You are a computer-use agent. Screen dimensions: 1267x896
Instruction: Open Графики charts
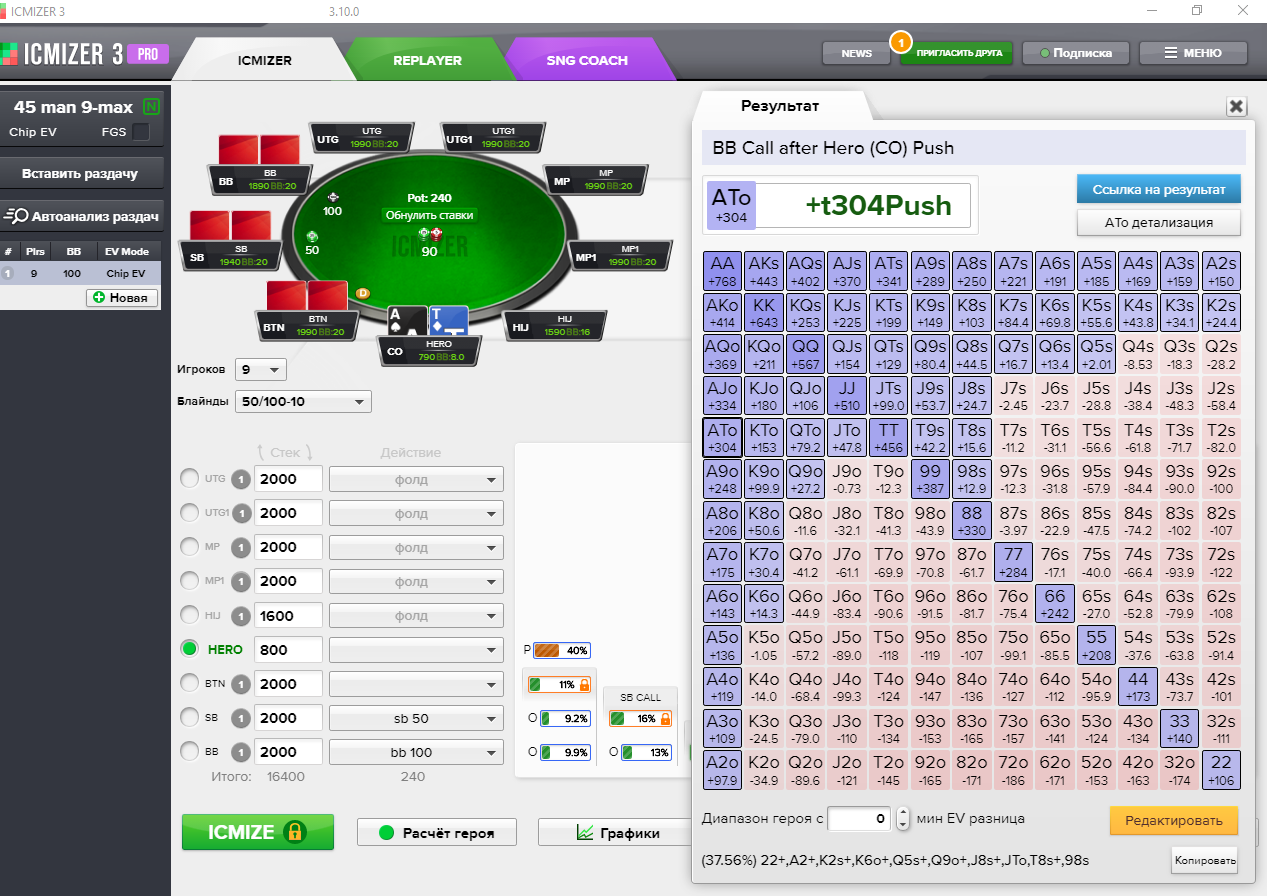[617, 832]
